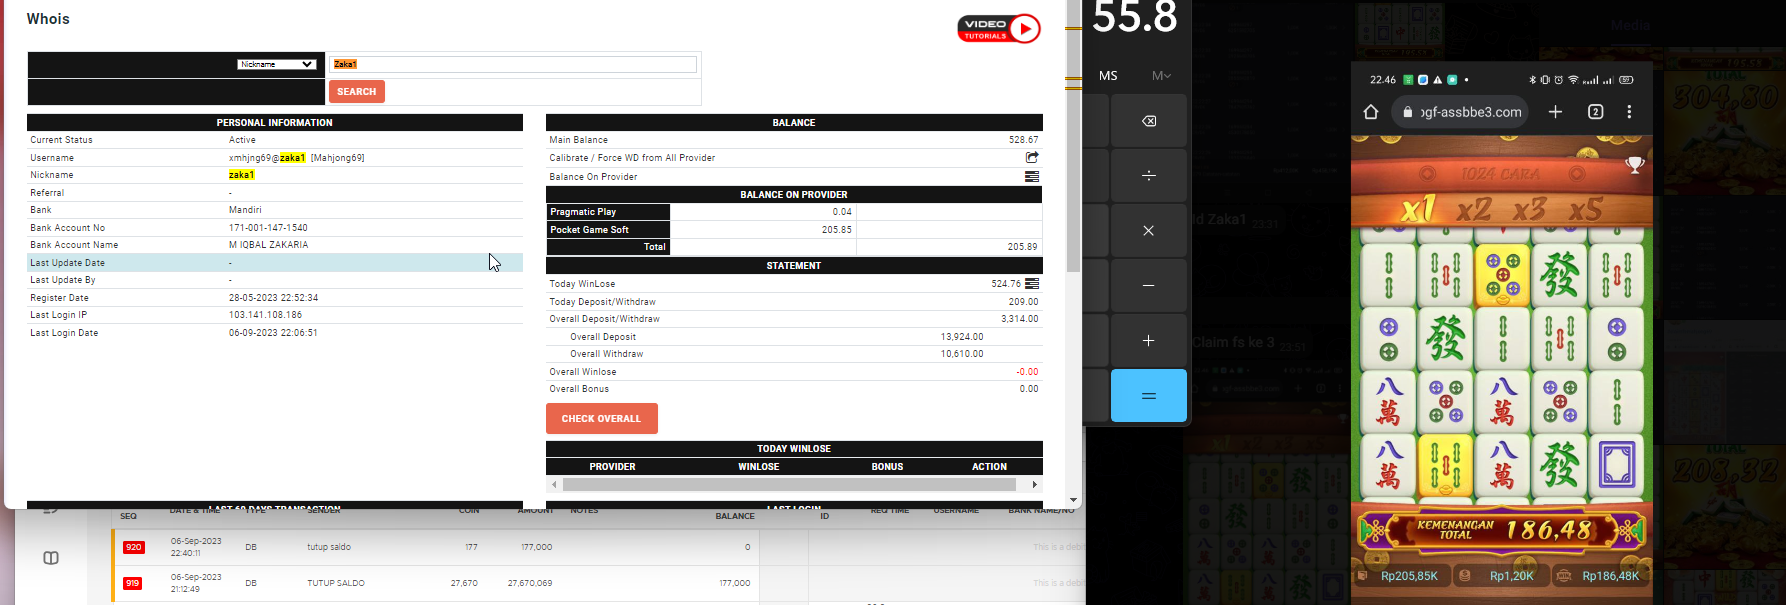Open the phone browser three-dot menu
The image size is (1786, 605).
1629,112
